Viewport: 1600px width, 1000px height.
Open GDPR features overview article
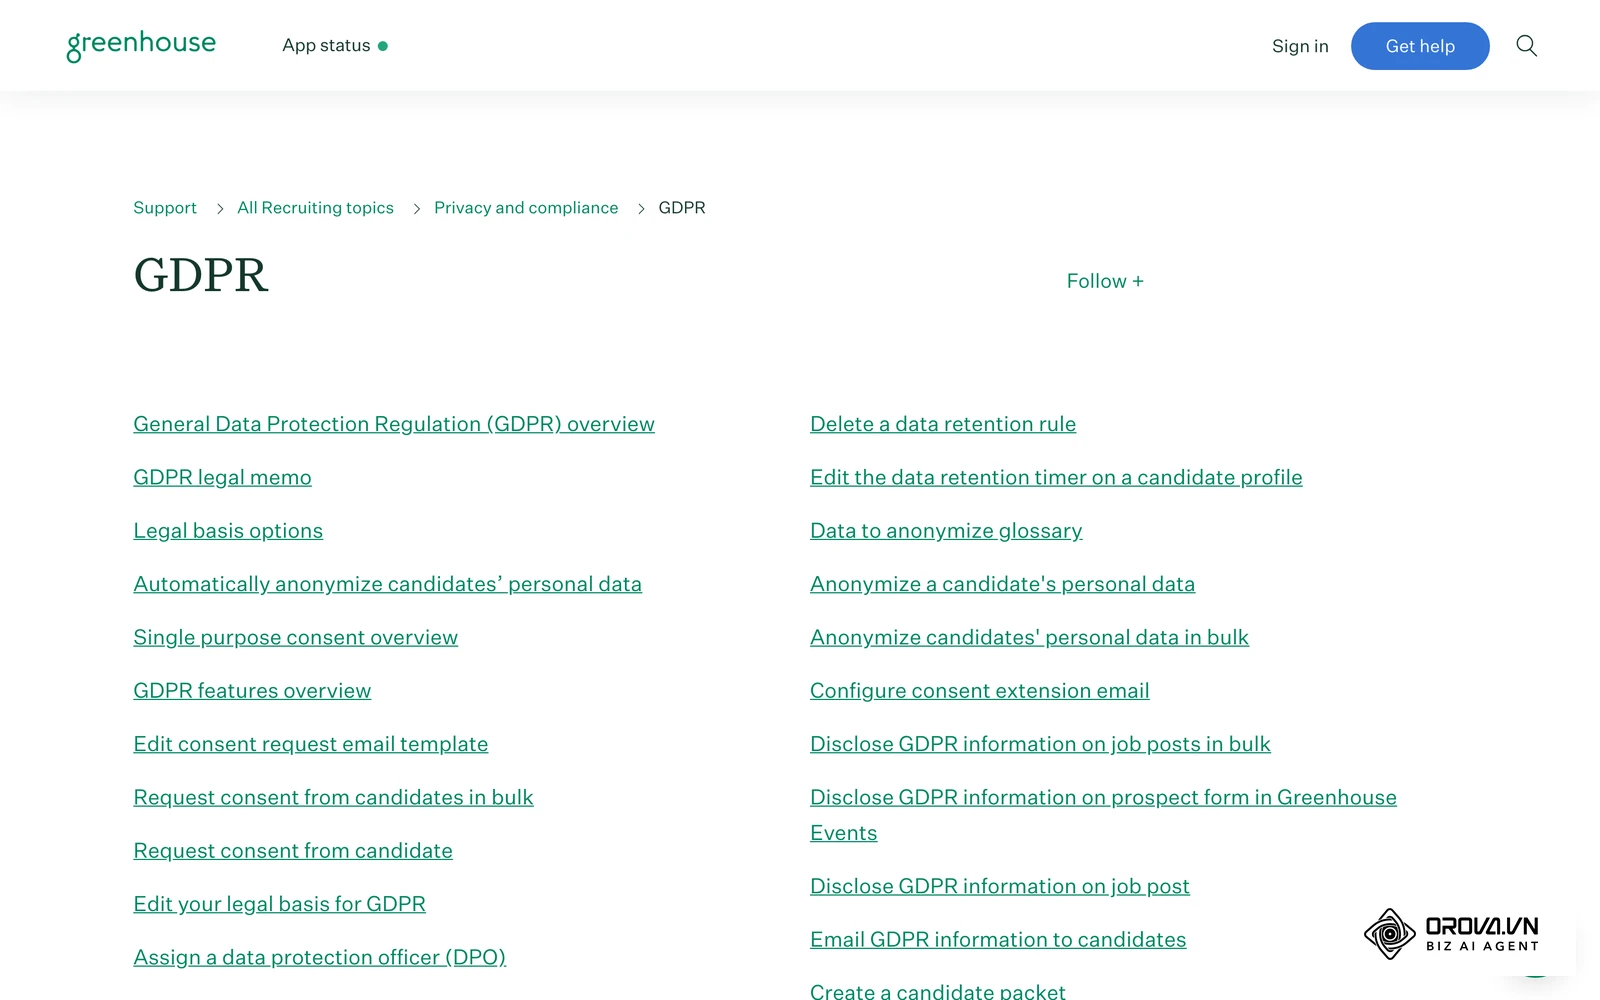[x=252, y=691]
